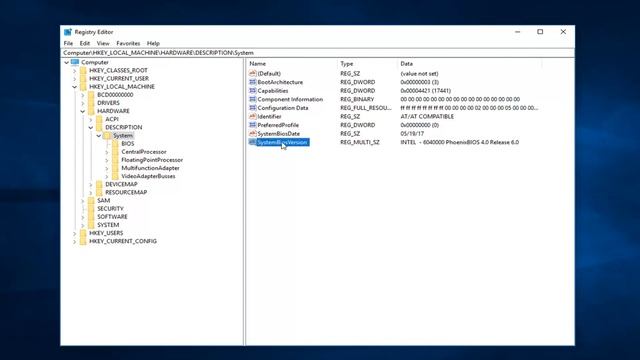Image resolution: width=640 pixels, height=360 pixels.
Task: Click the Component Information binary icon
Action: click(x=253, y=99)
